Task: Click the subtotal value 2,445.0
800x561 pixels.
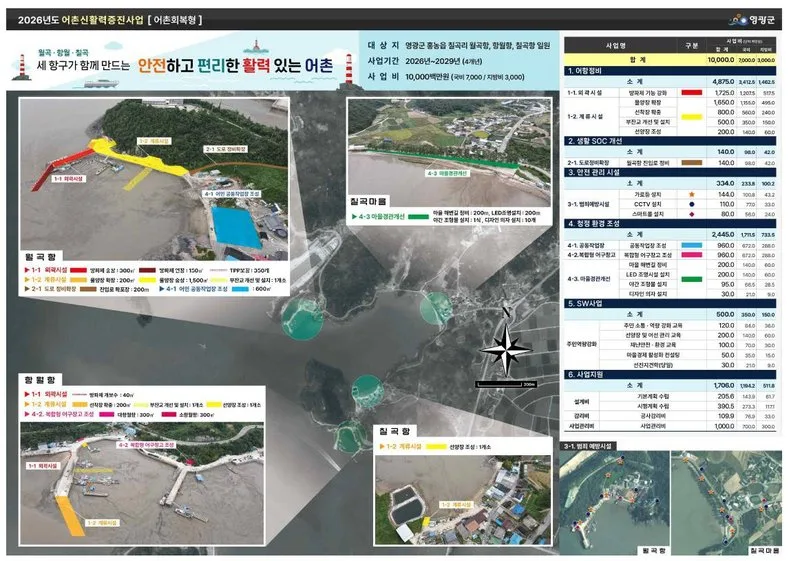Action: [x=723, y=235]
